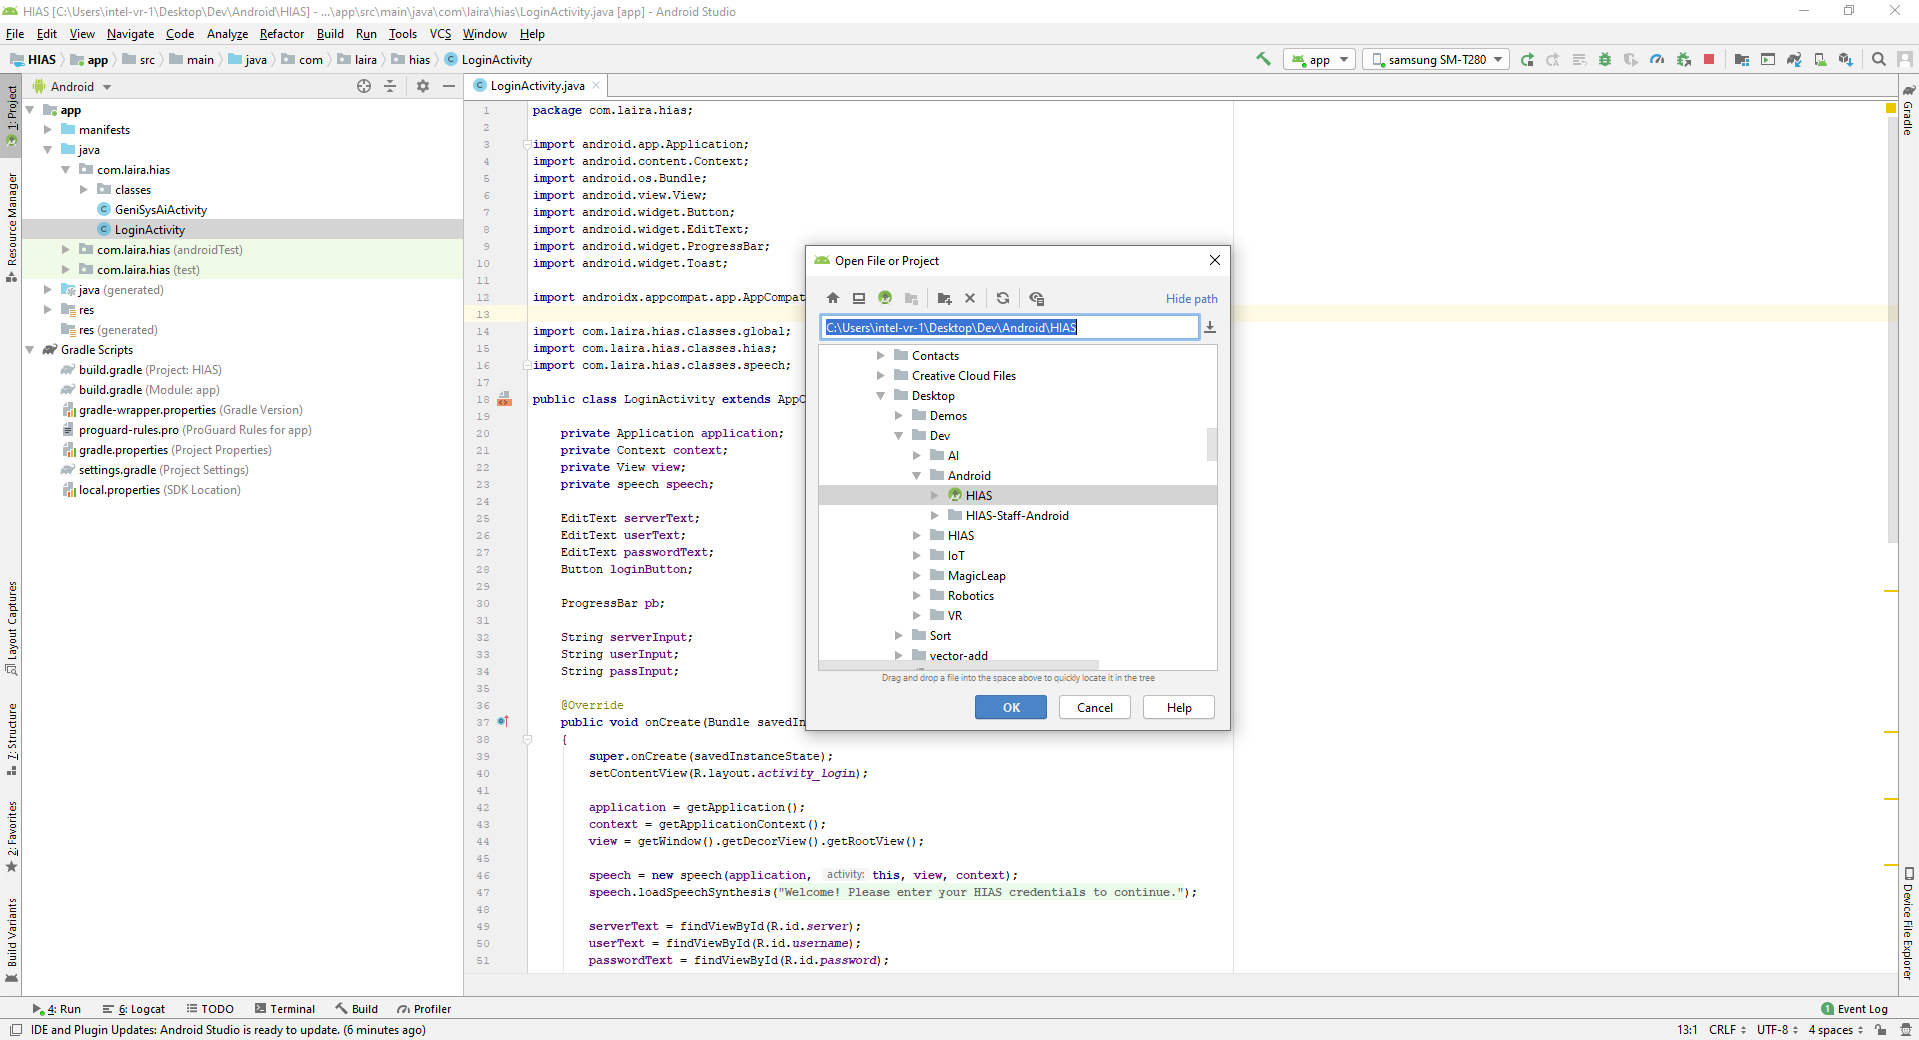Select the project directory icon in dialog
This screenshot has height=1040, width=1919.
pyautogui.click(x=885, y=298)
